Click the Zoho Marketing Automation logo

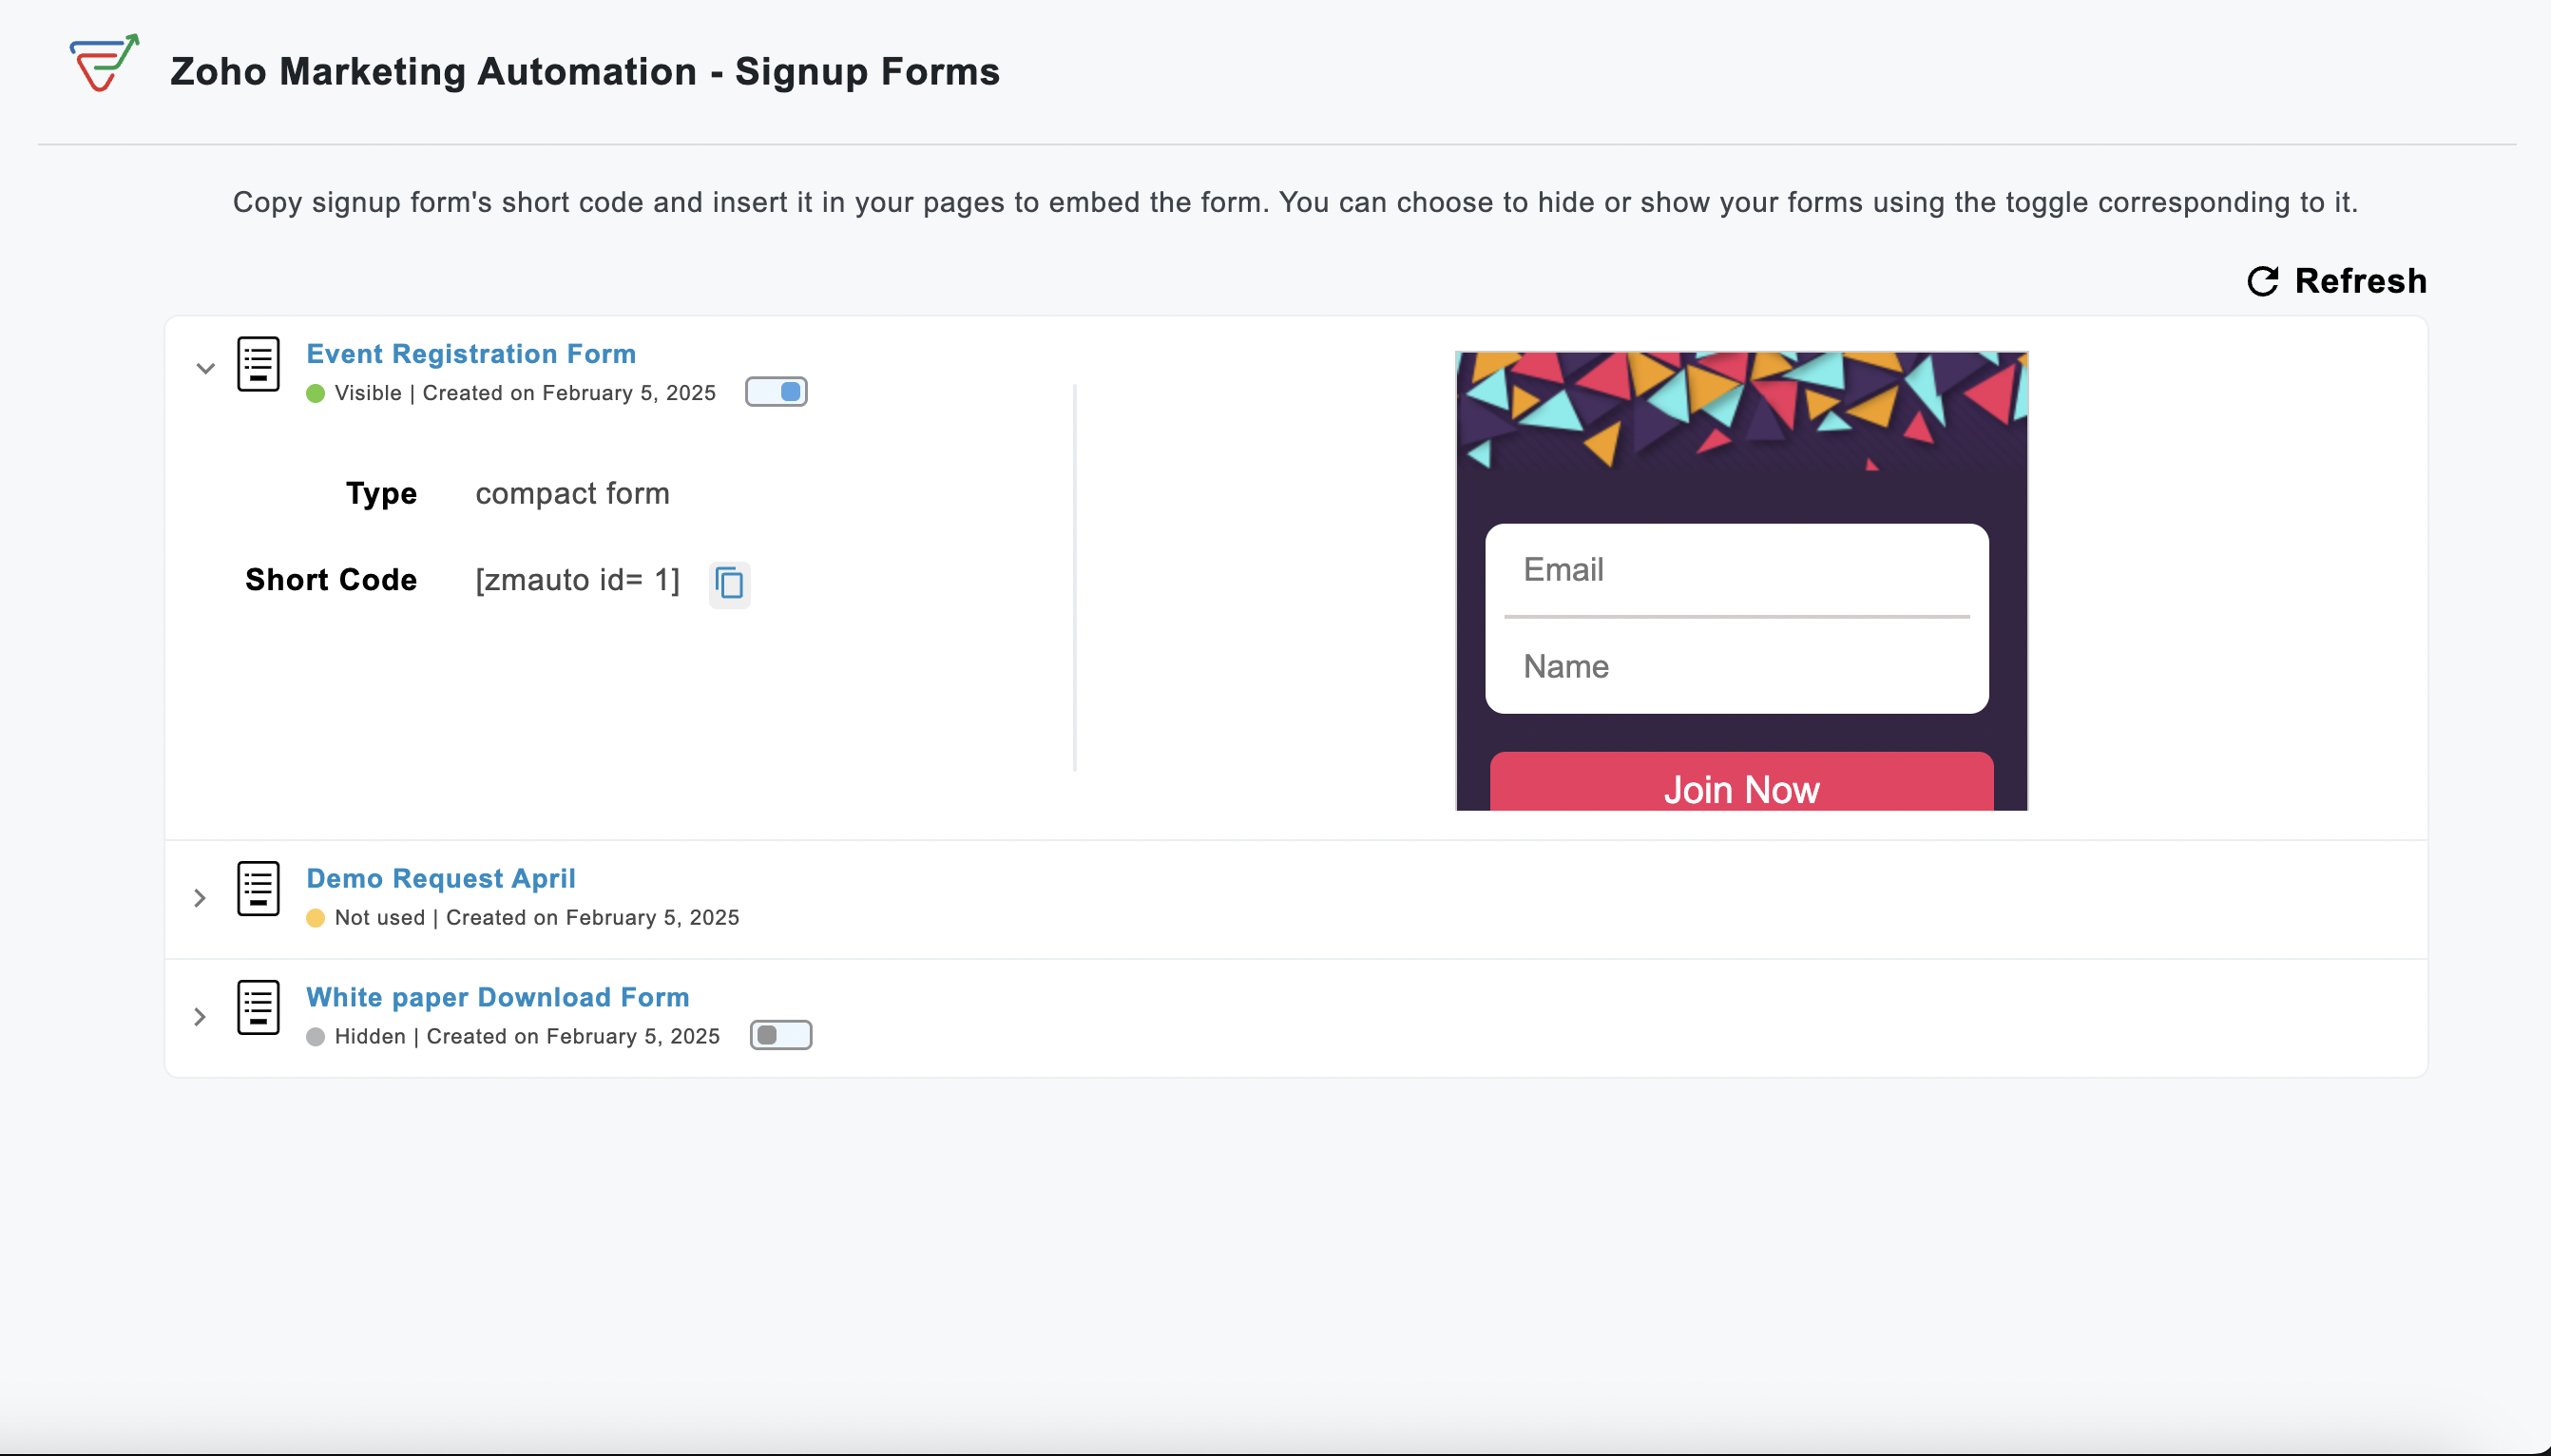(104, 63)
